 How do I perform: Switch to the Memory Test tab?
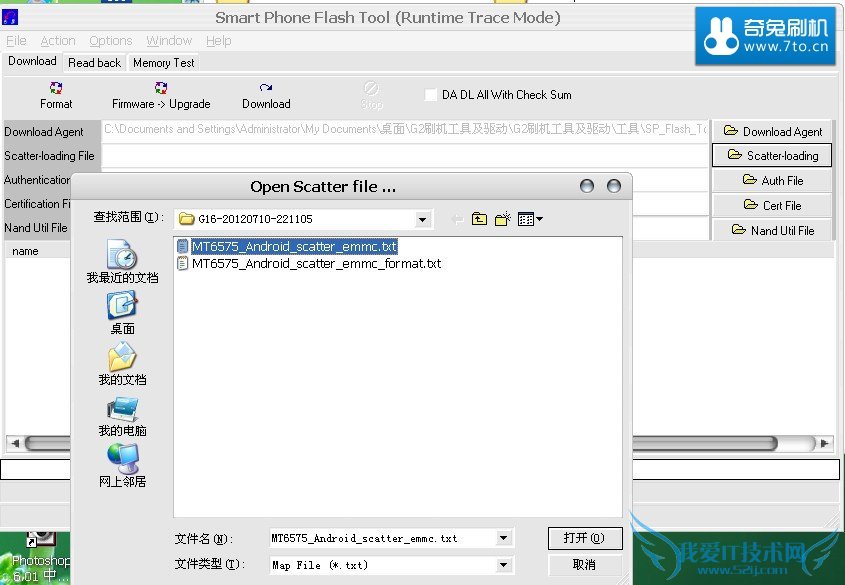(x=163, y=62)
